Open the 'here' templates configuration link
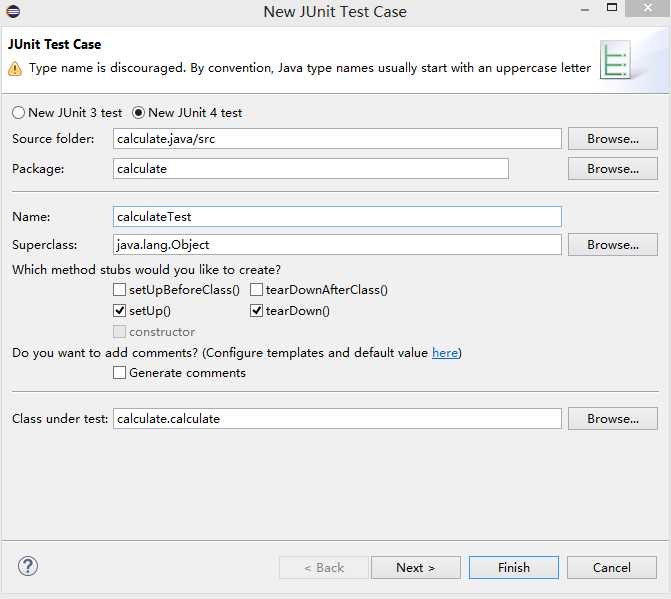The image size is (671, 599). point(445,353)
